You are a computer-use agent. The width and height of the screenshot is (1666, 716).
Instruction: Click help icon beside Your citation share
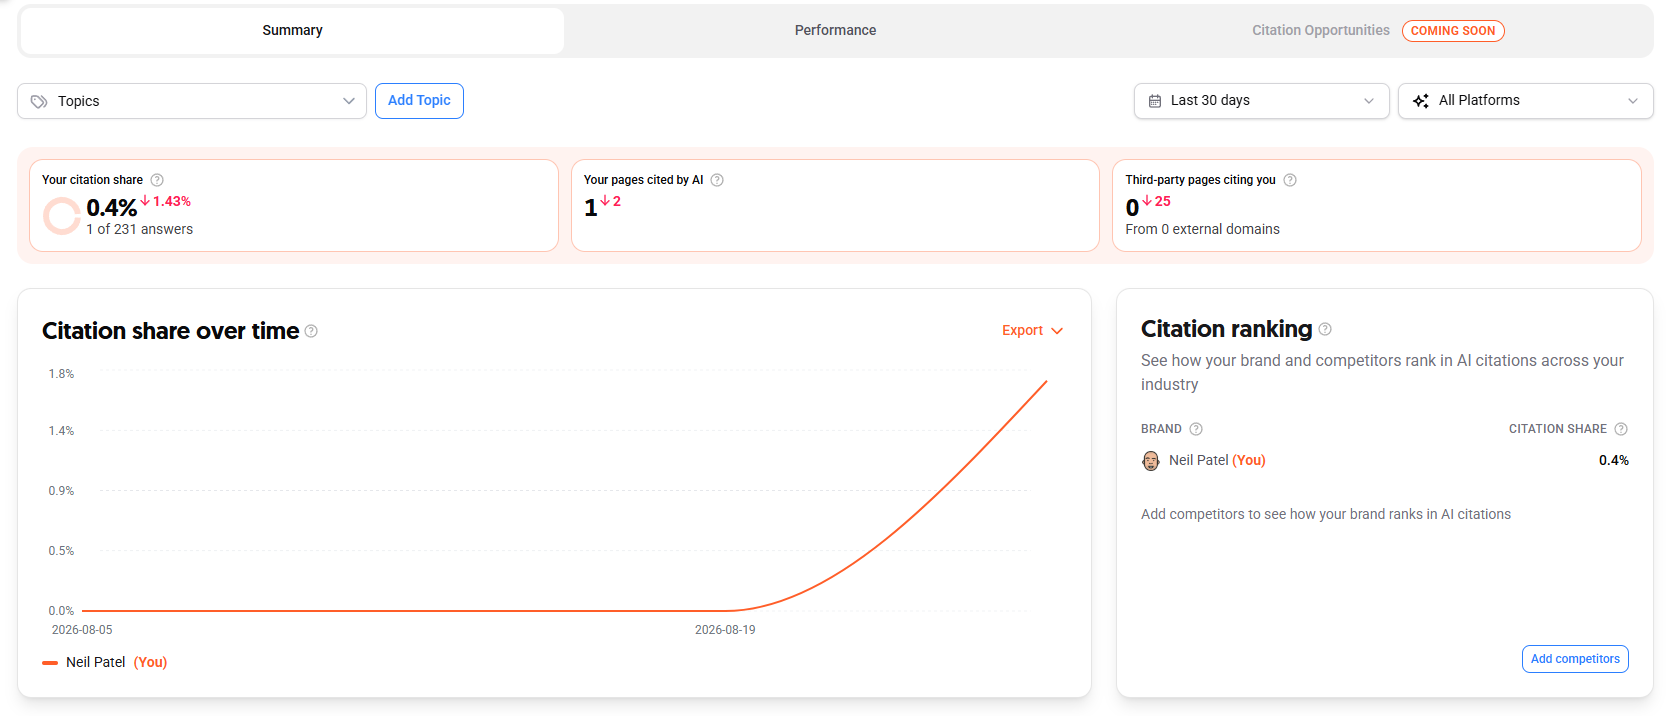click(x=157, y=180)
